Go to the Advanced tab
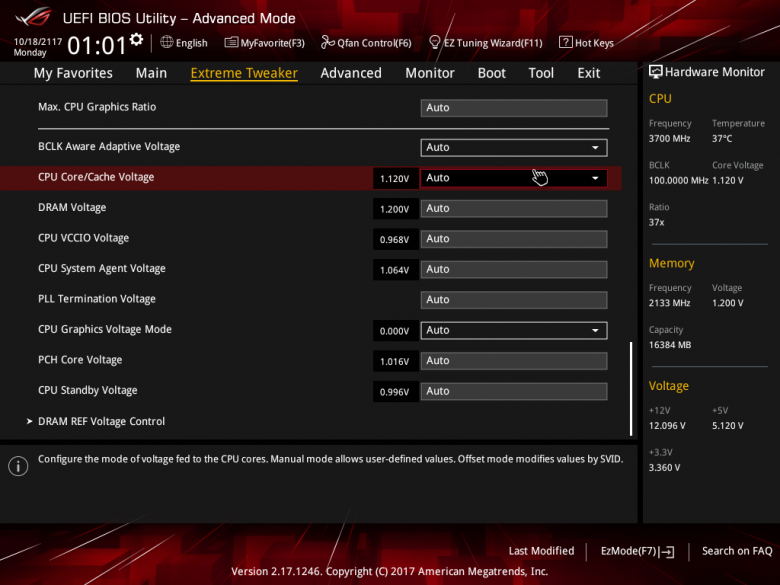 point(351,73)
